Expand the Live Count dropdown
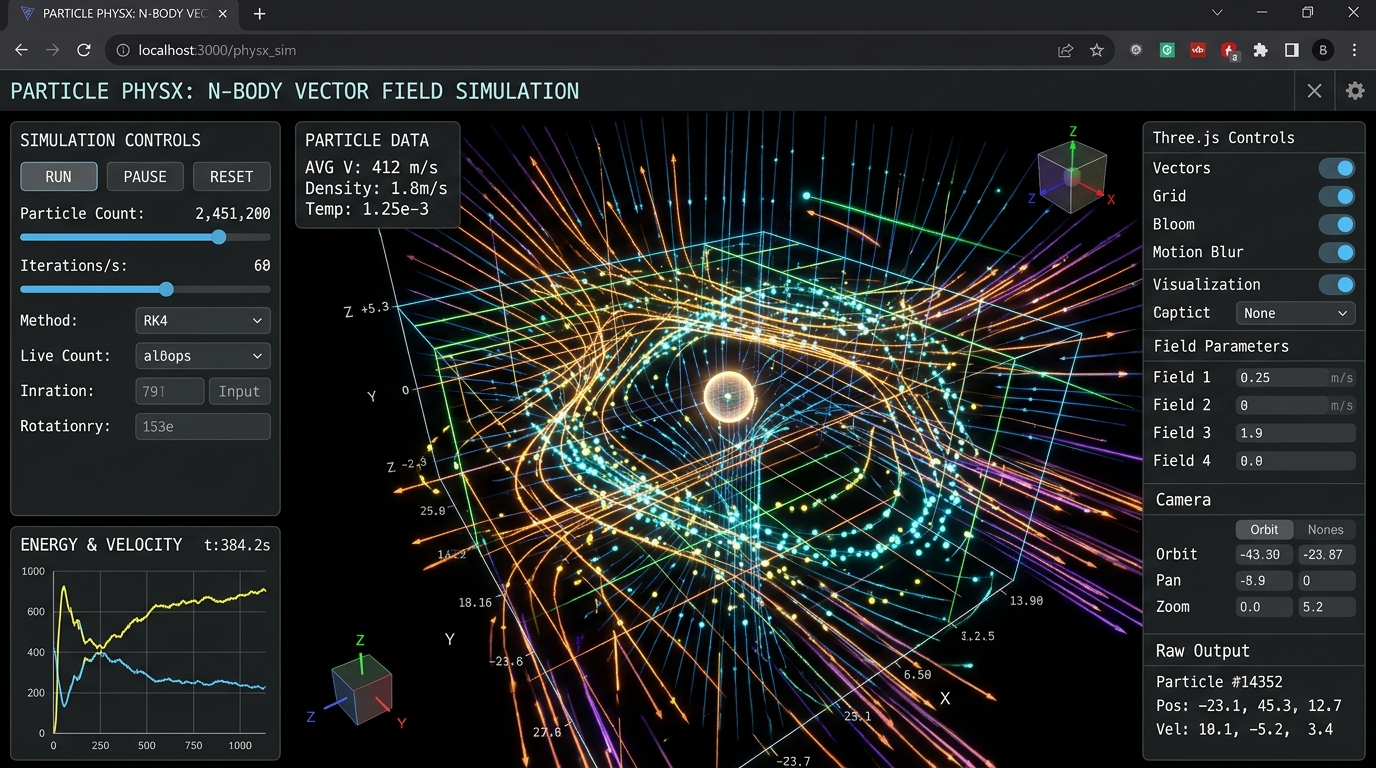This screenshot has height=768, width=1376. pos(202,356)
